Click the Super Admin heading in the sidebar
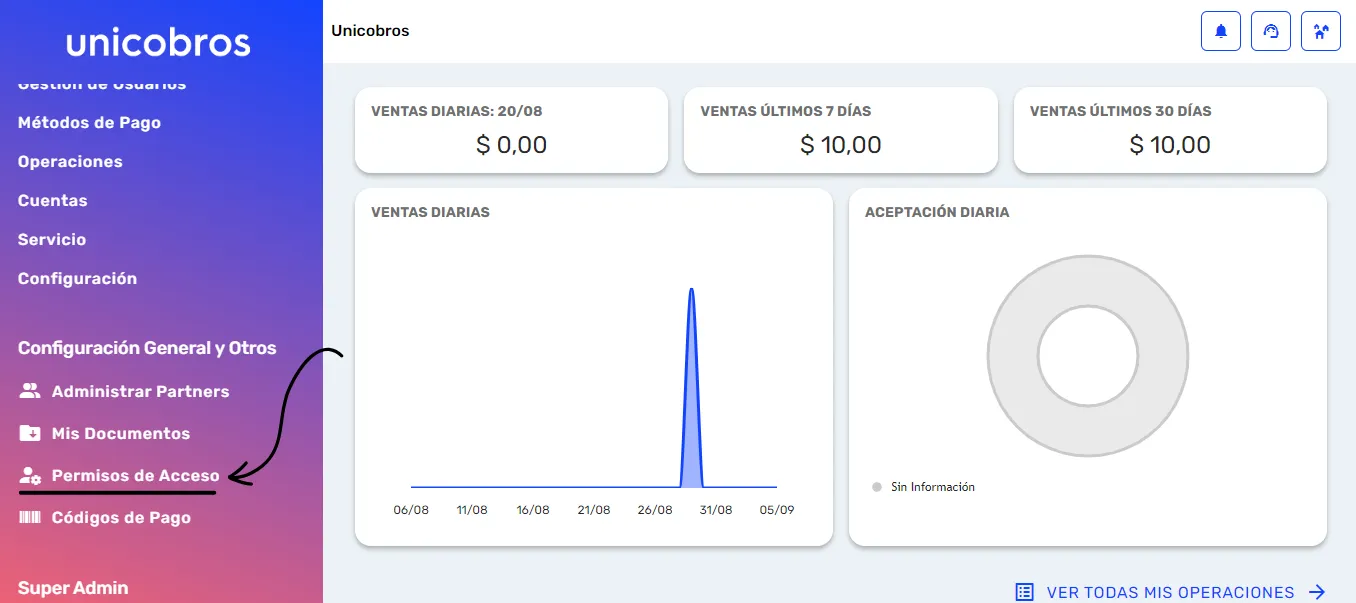Screen dimensions: 1356x603 (x=73, y=588)
